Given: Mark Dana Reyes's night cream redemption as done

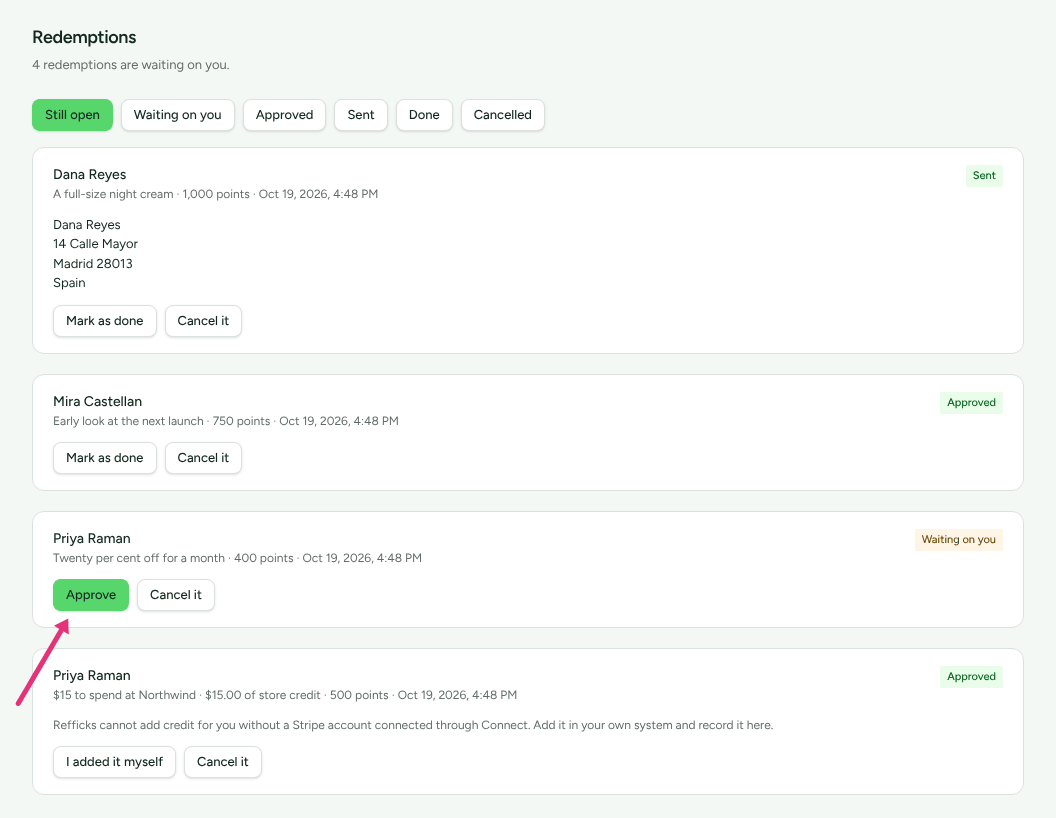Looking at the screenshot, I should (x=104, y=321).
